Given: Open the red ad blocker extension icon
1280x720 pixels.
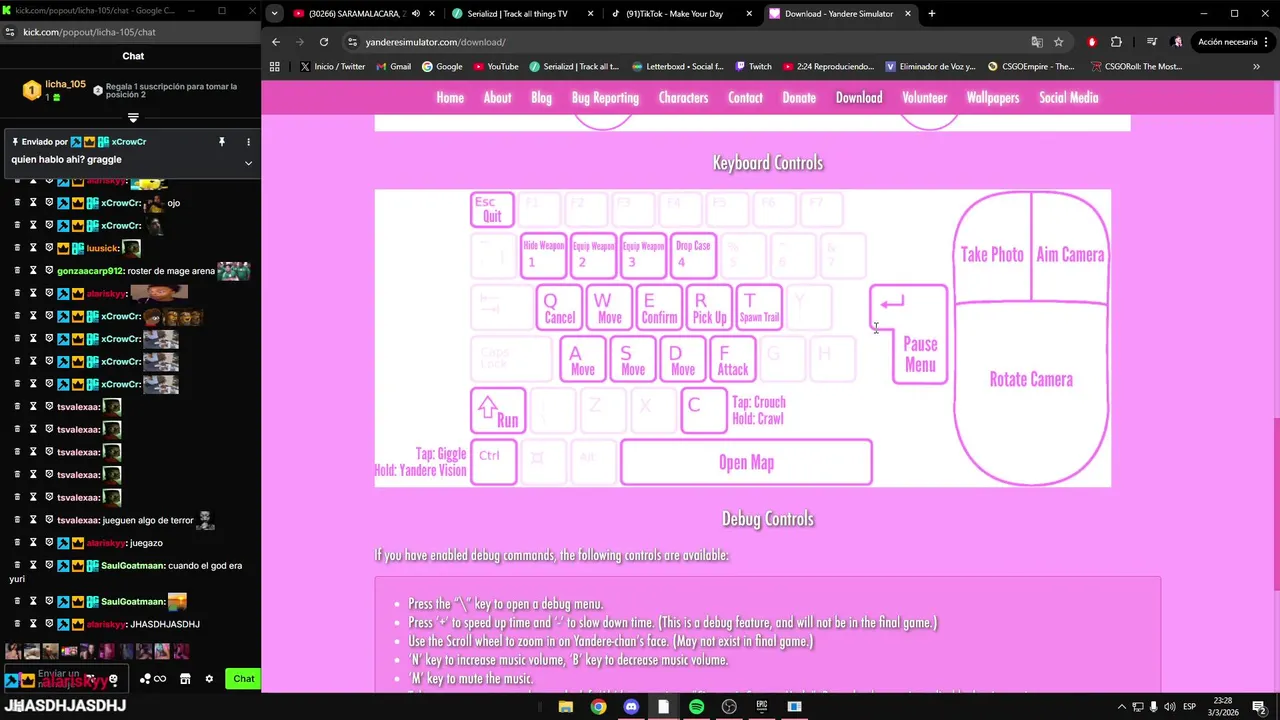Looking at the screenshot, I should [x=1092, y=42].
